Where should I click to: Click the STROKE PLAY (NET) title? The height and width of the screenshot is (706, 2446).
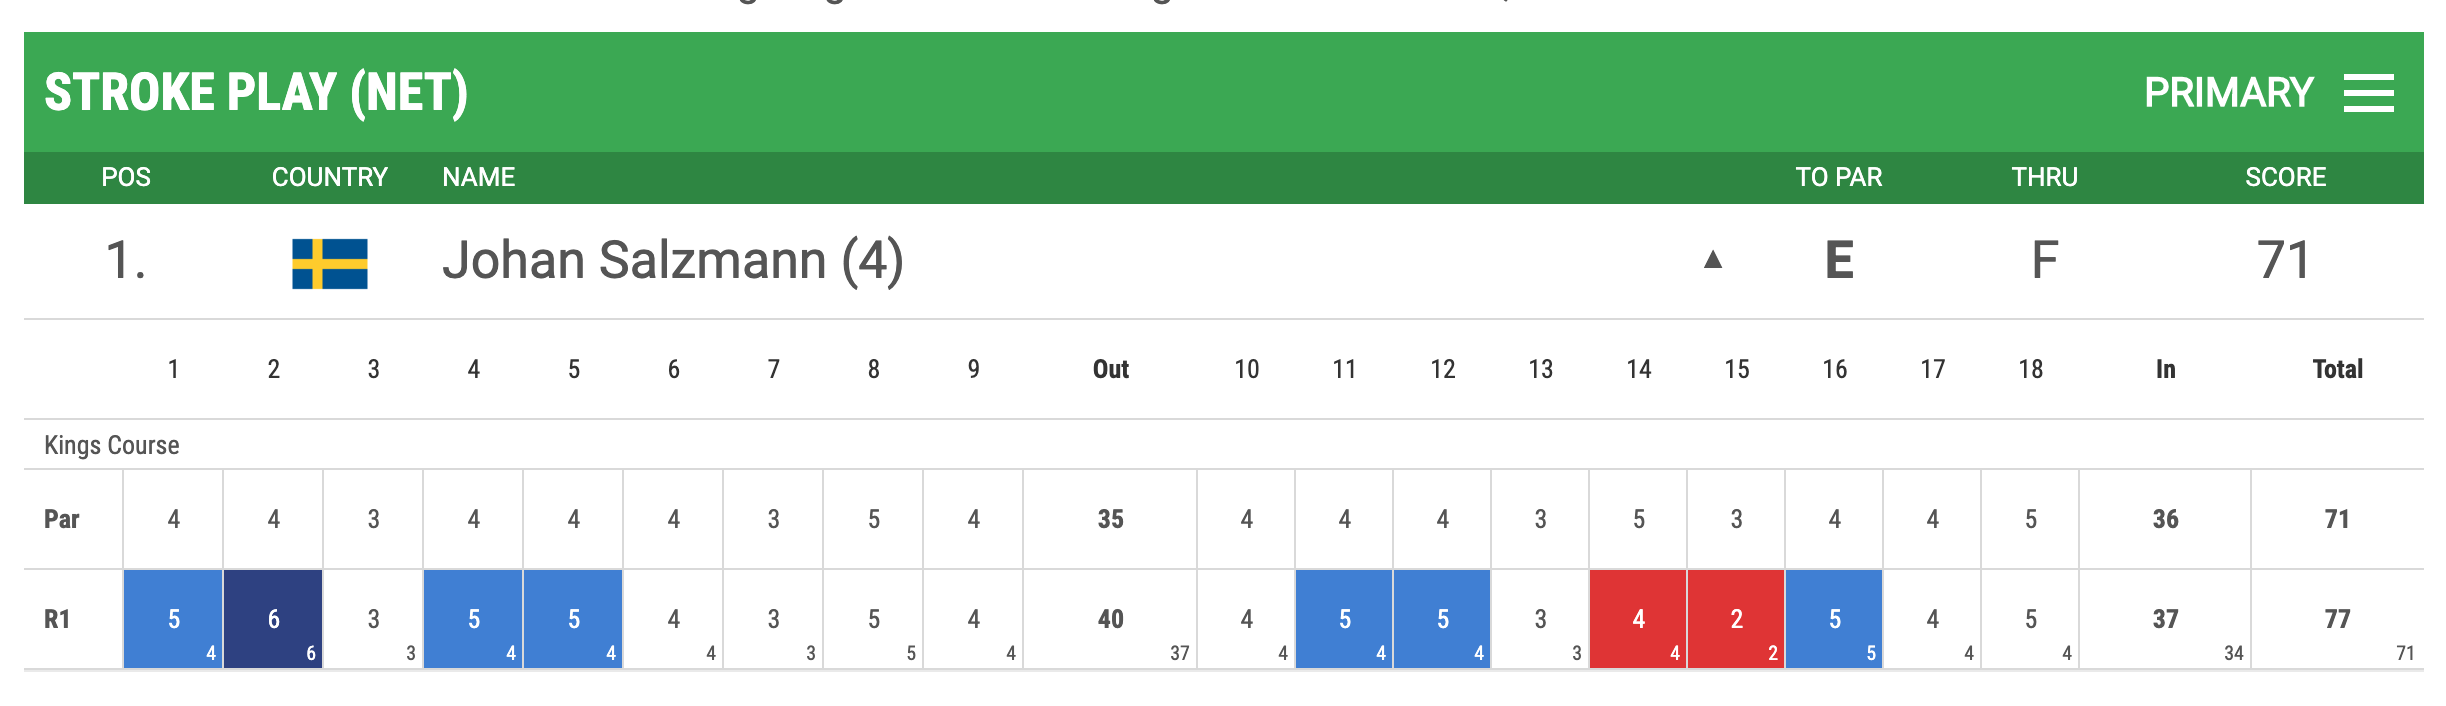(256, 93)
